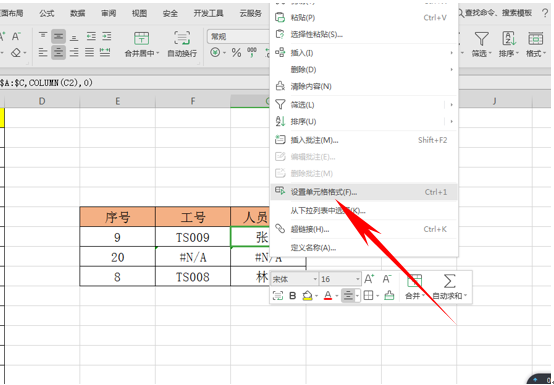The width and height of the screenshot is (554, 385).
Task: Click the 合并居中 merge icon
Action: (x=141, y=38)
